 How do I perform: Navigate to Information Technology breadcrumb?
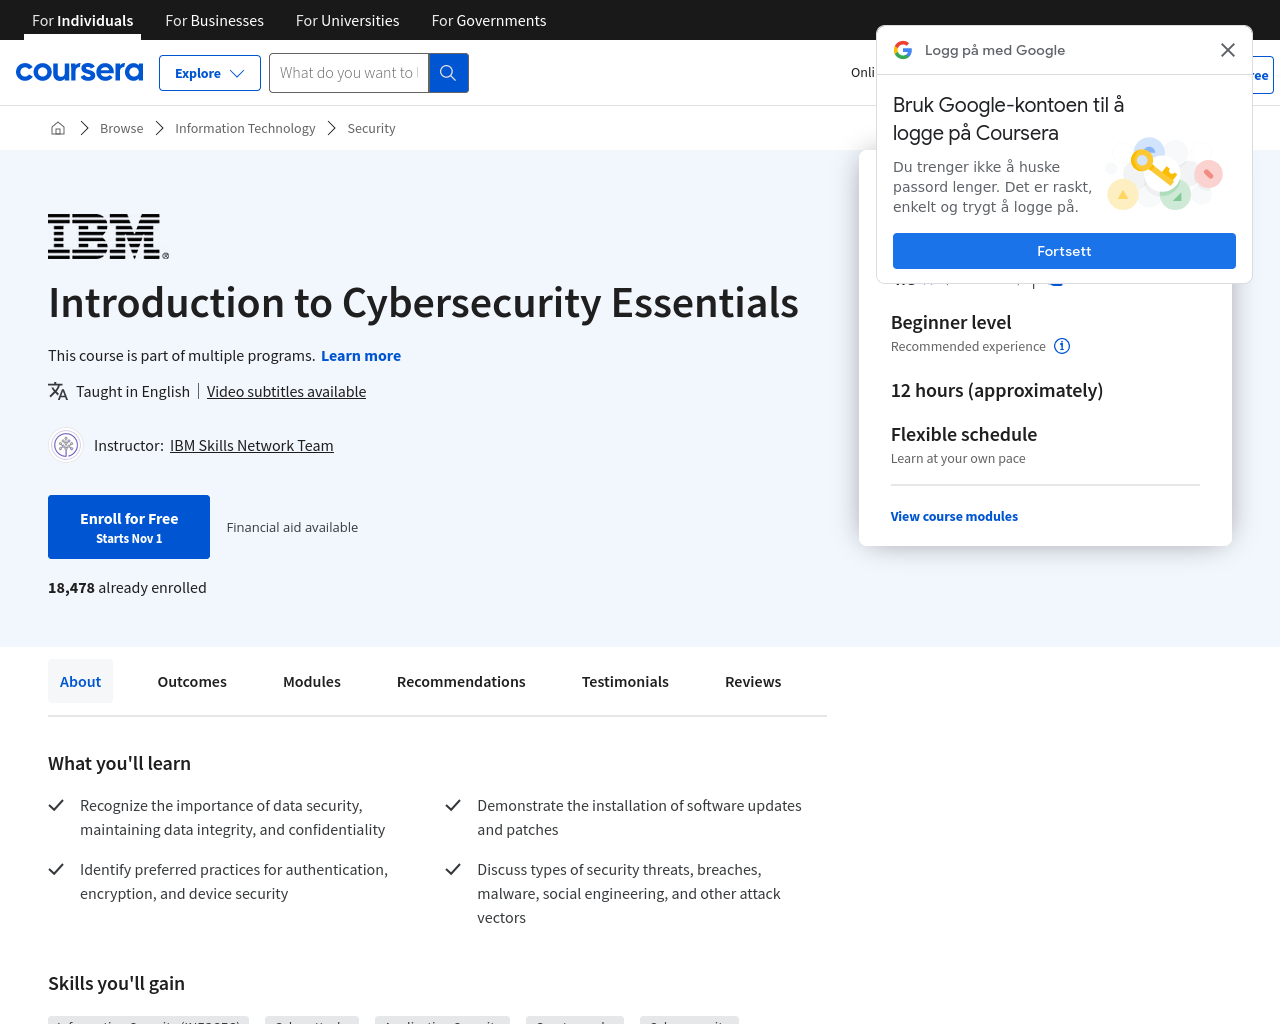point(245,128)
